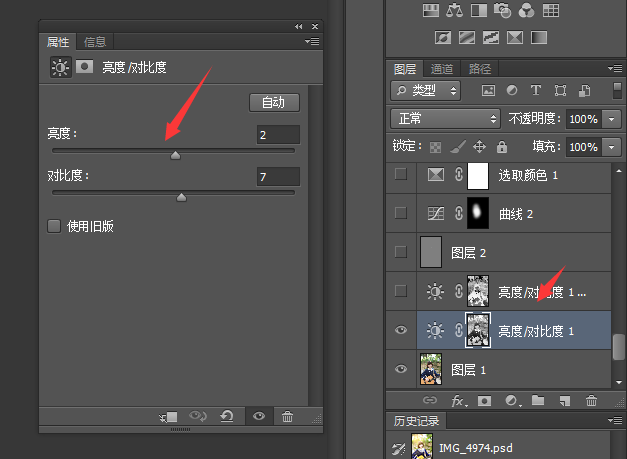Click the Posterize adjustment icon

467,38
